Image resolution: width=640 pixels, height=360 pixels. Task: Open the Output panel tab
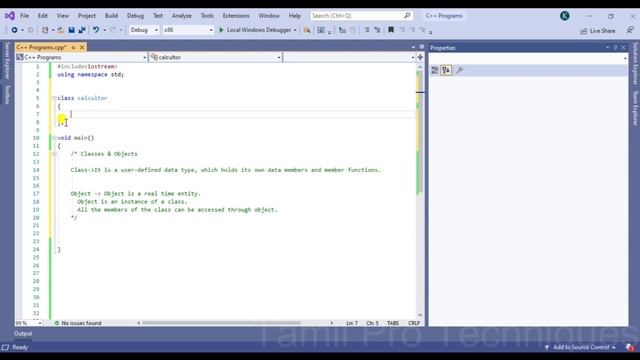pyautogui.click(x=23, y=333)
